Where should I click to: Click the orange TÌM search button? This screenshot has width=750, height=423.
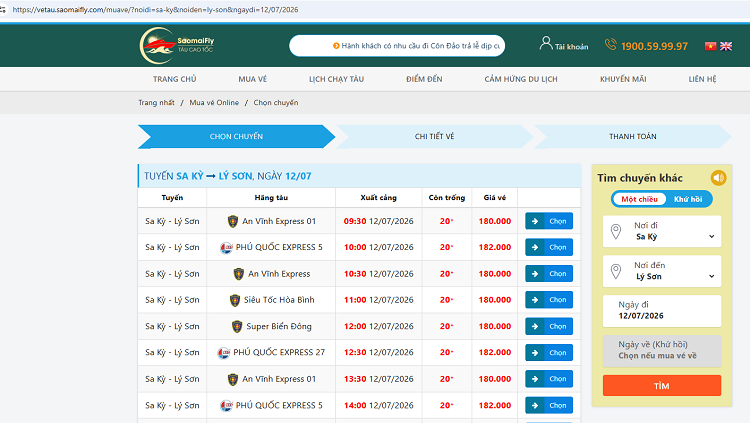(662, 386)
